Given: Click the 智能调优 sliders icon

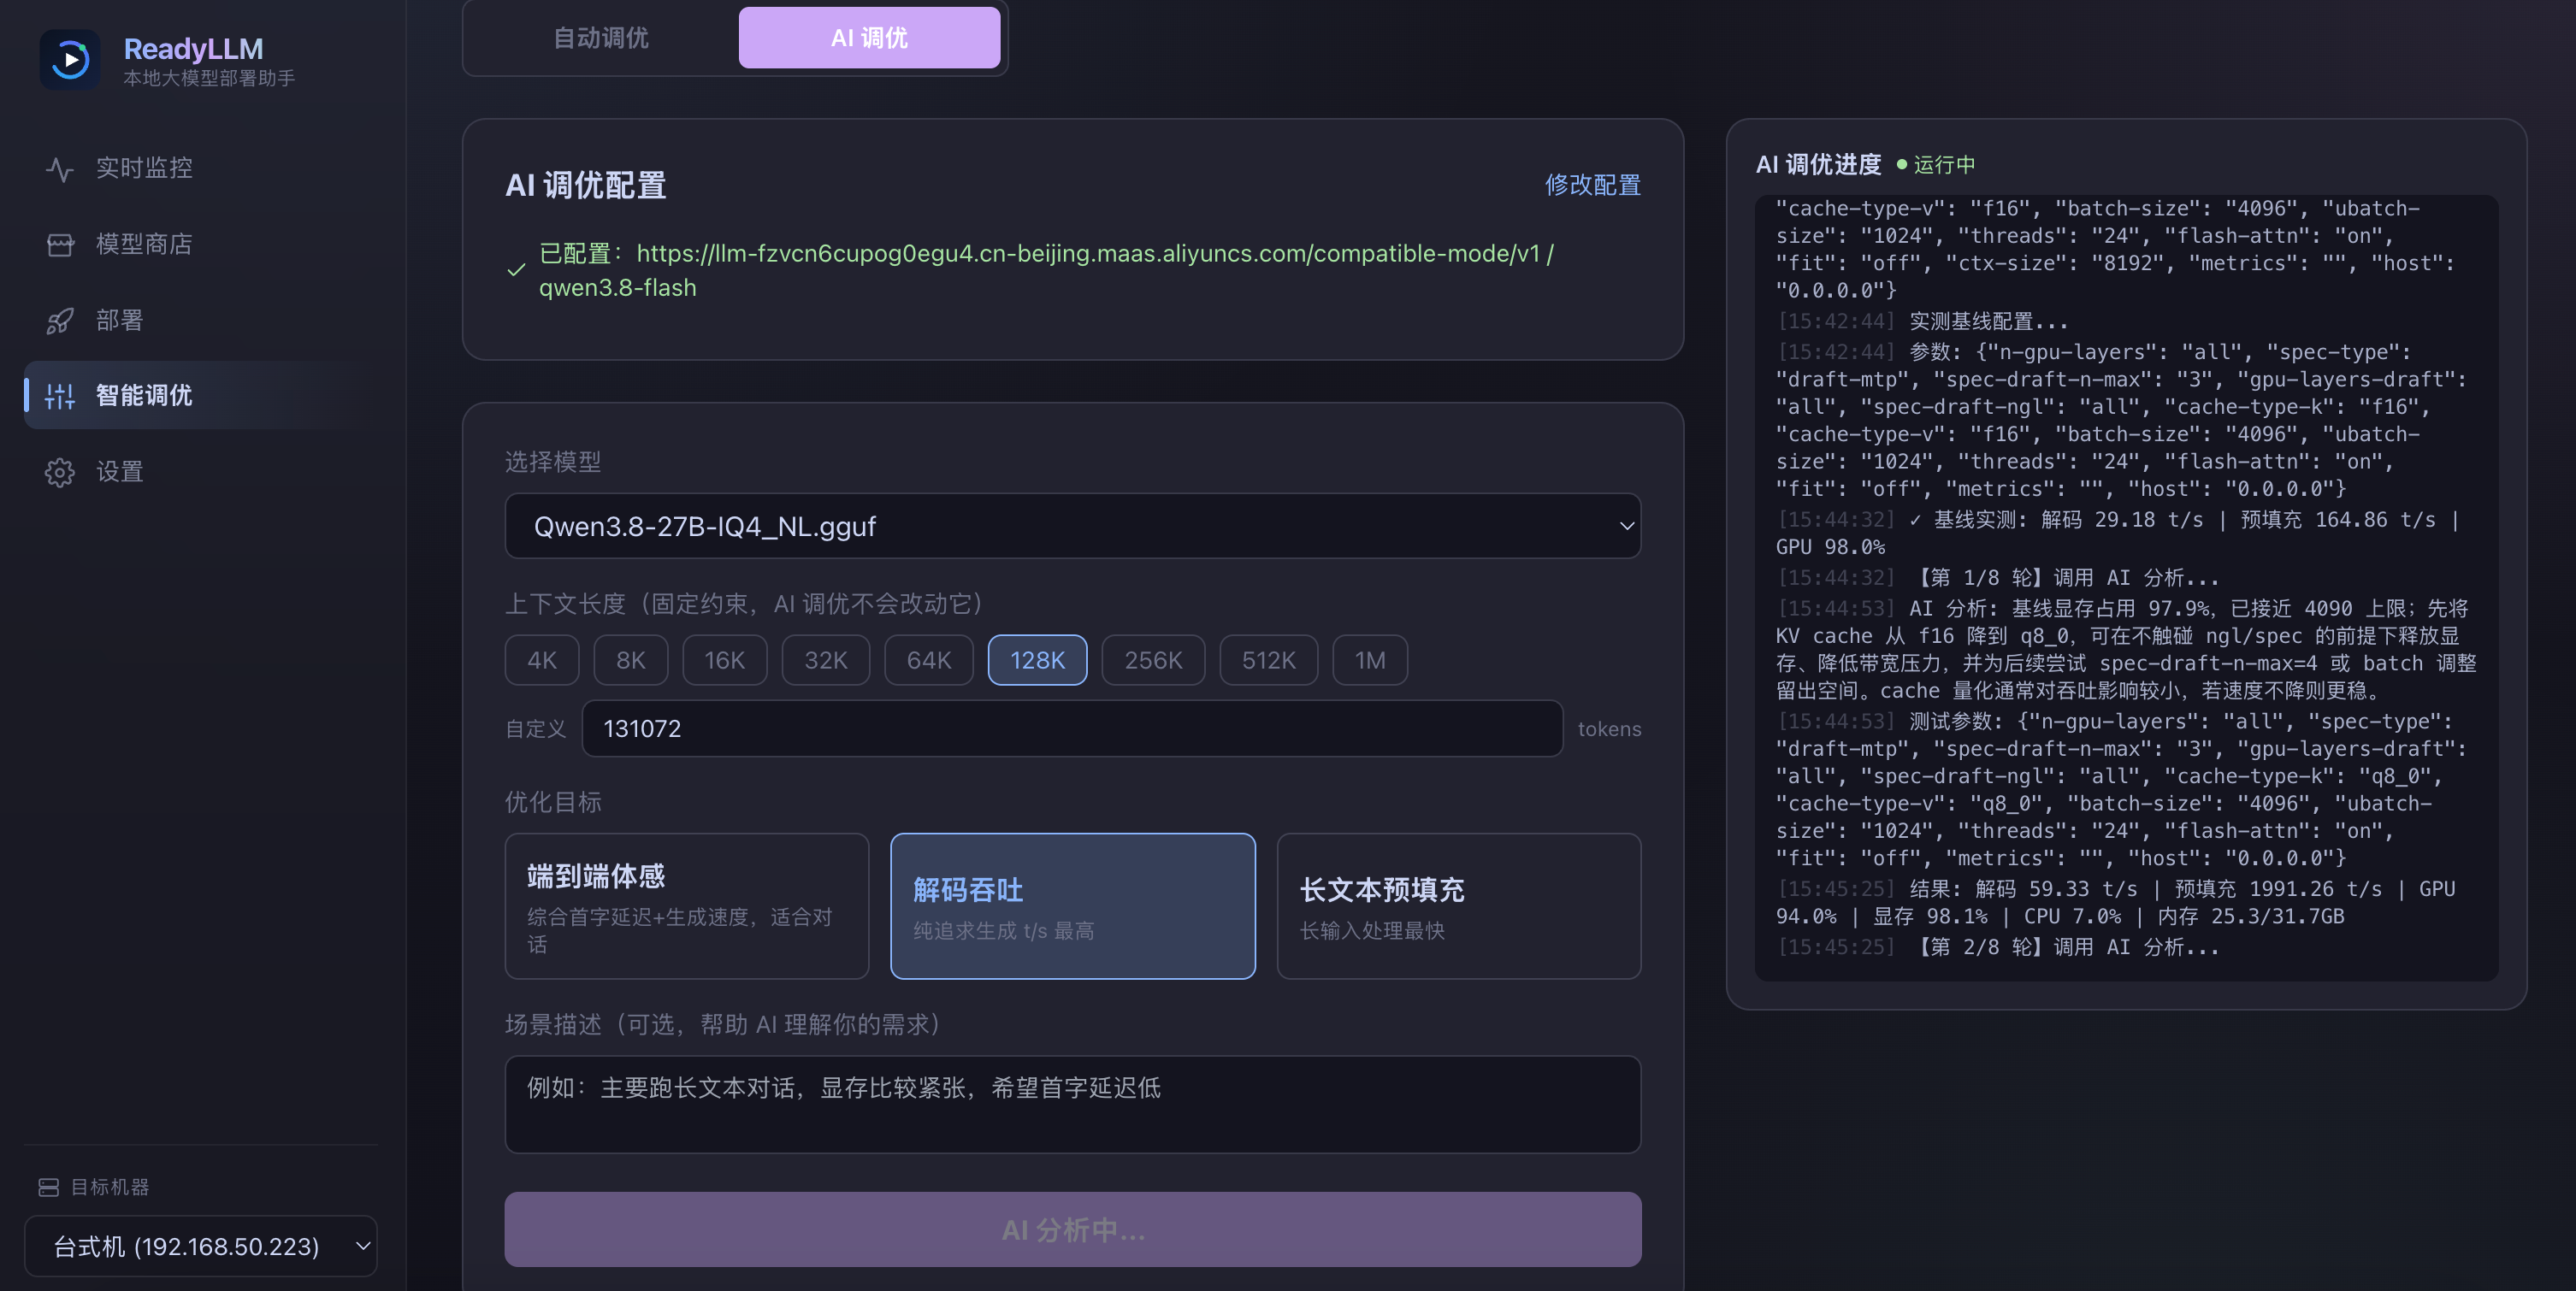Looking at the screenshot, I should point(60,396).
